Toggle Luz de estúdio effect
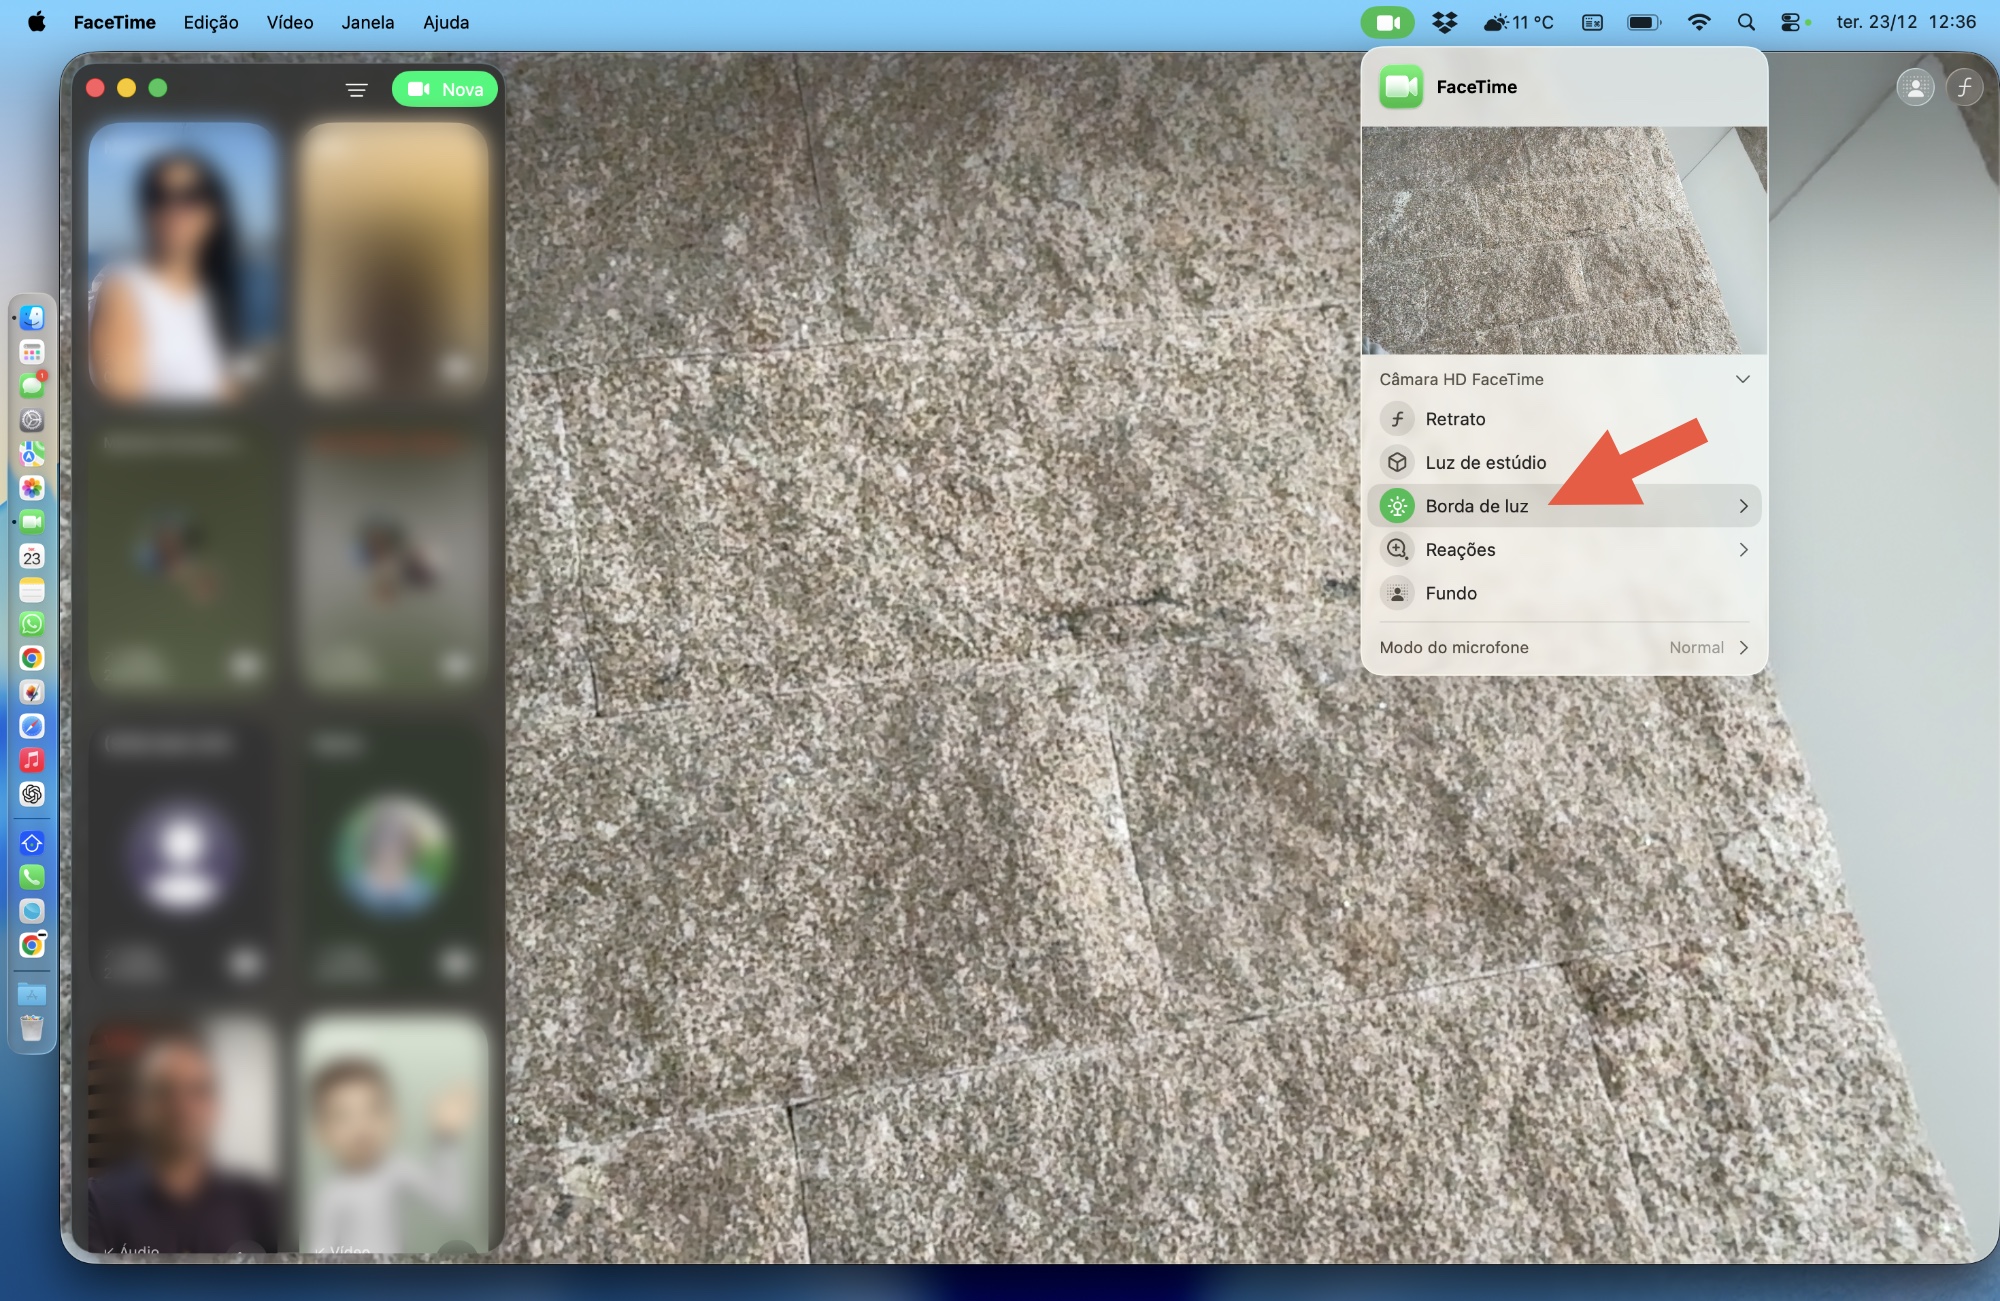 [x=1397, y=462]
